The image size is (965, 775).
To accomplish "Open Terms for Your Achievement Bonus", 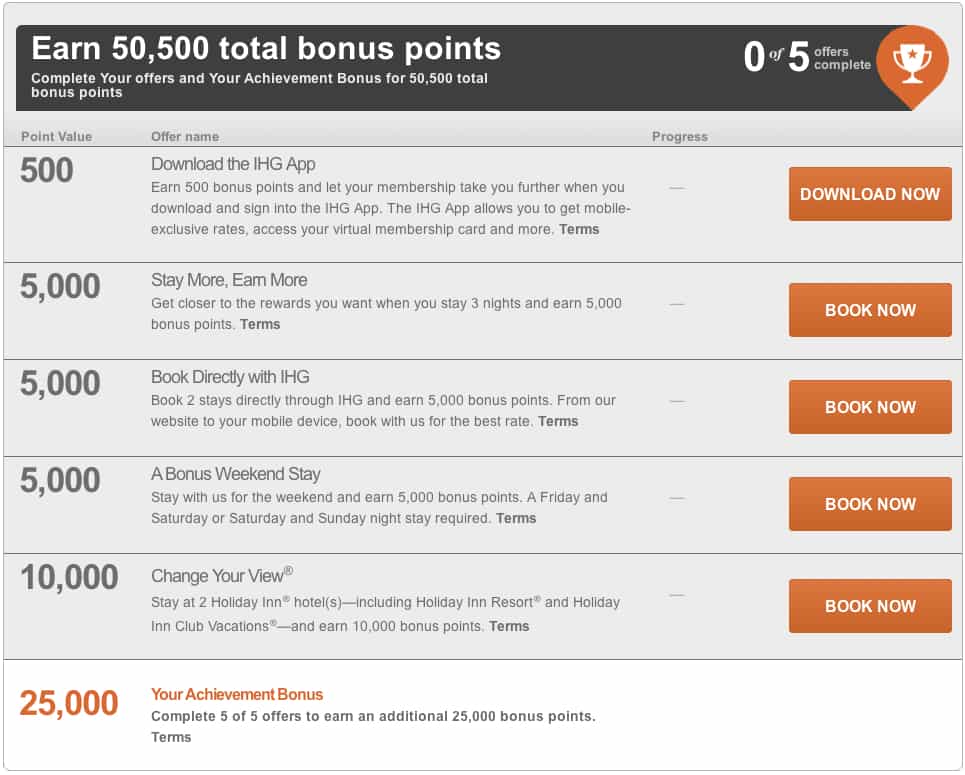I will [x=169, y=737].
